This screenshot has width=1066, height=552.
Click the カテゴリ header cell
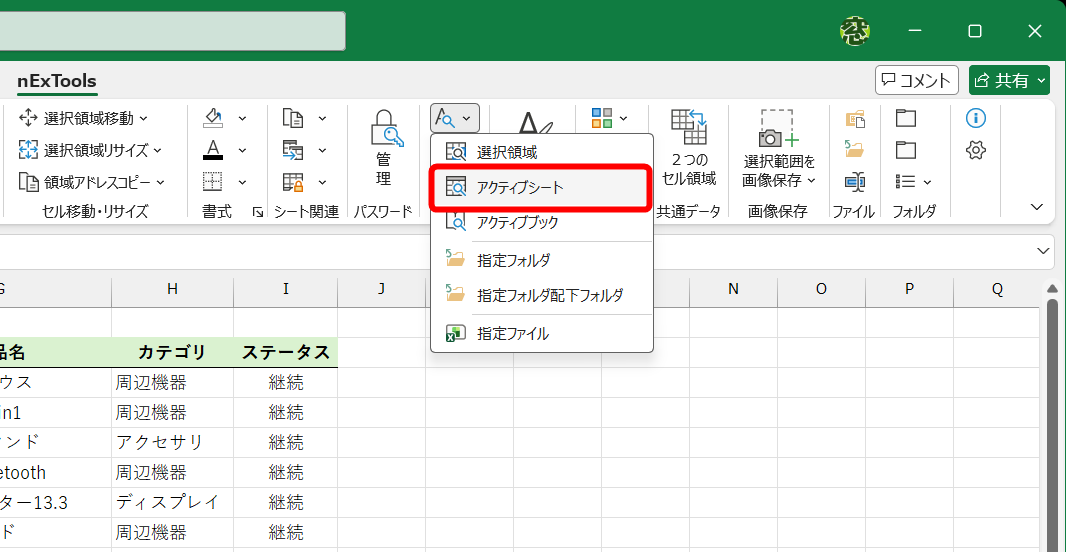[173, 352]
